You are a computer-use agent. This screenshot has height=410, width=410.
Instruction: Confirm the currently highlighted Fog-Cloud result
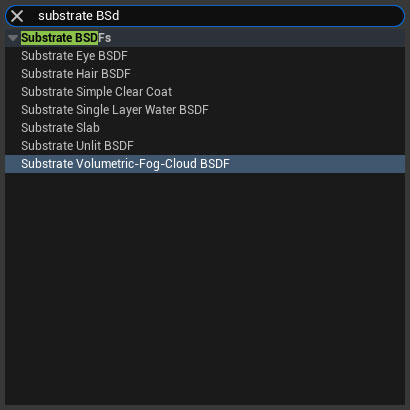(x=205, y=164)
